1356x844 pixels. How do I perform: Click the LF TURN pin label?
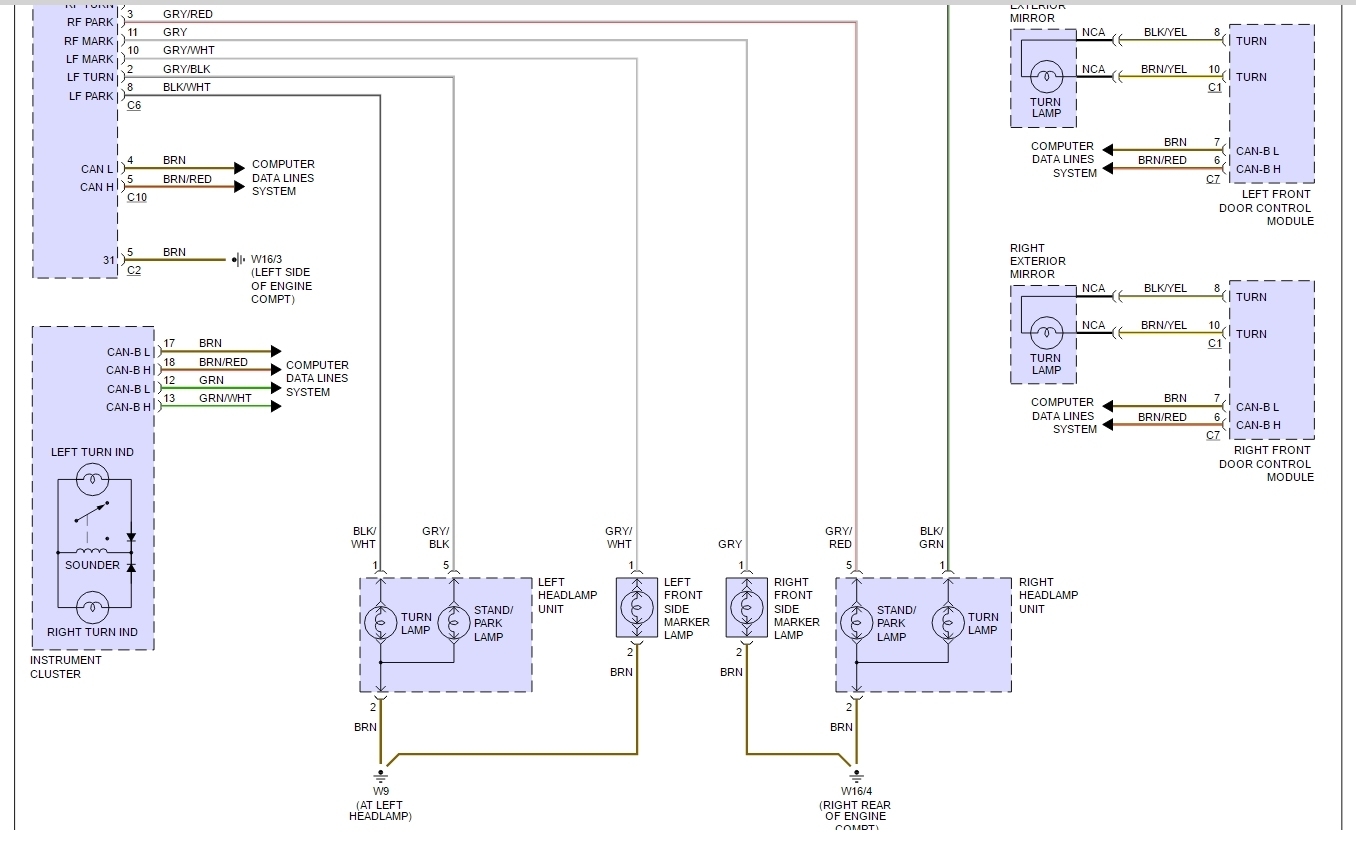click(x=90, y=77)
